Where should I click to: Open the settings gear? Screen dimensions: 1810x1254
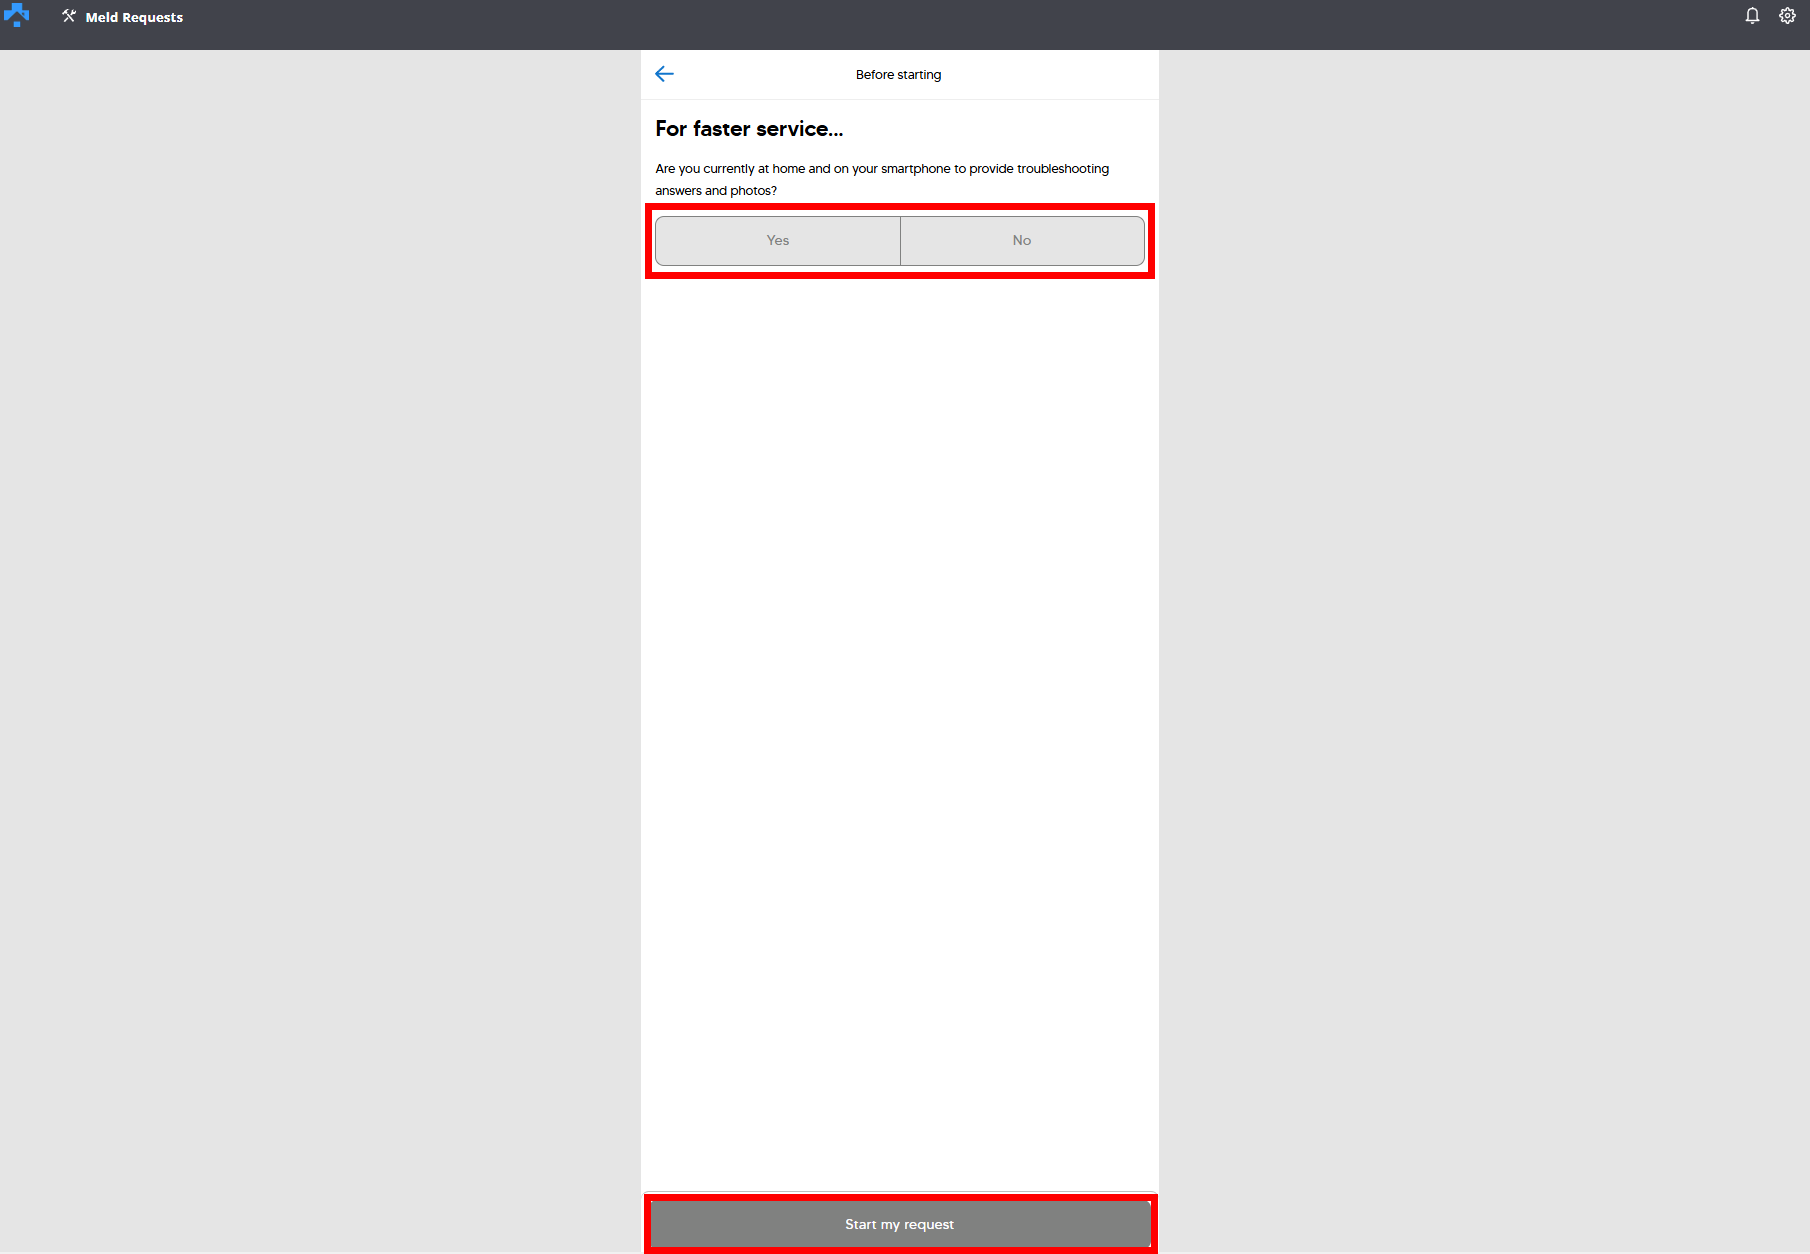coord(1787,16)
